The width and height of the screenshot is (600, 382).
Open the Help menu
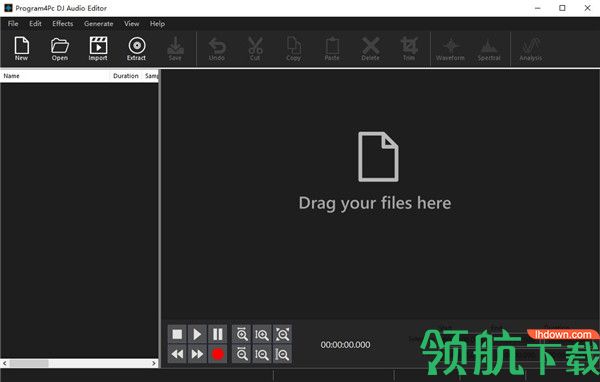[157, 24]
